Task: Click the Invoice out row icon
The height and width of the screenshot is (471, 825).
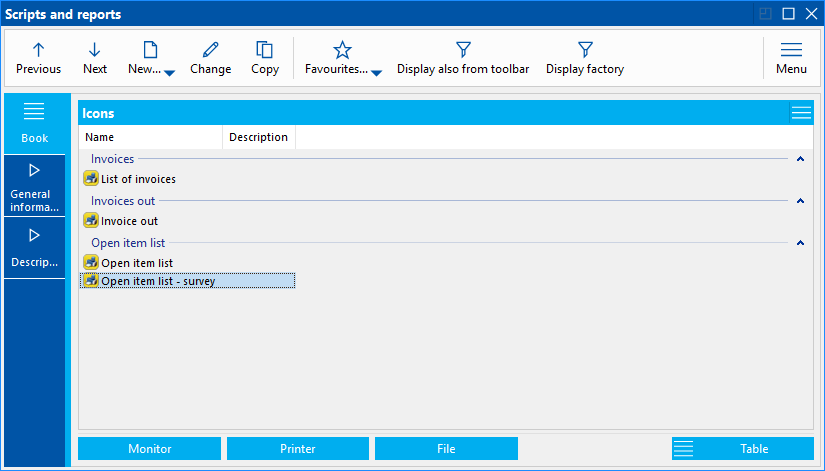Action: tap(91, 221)
